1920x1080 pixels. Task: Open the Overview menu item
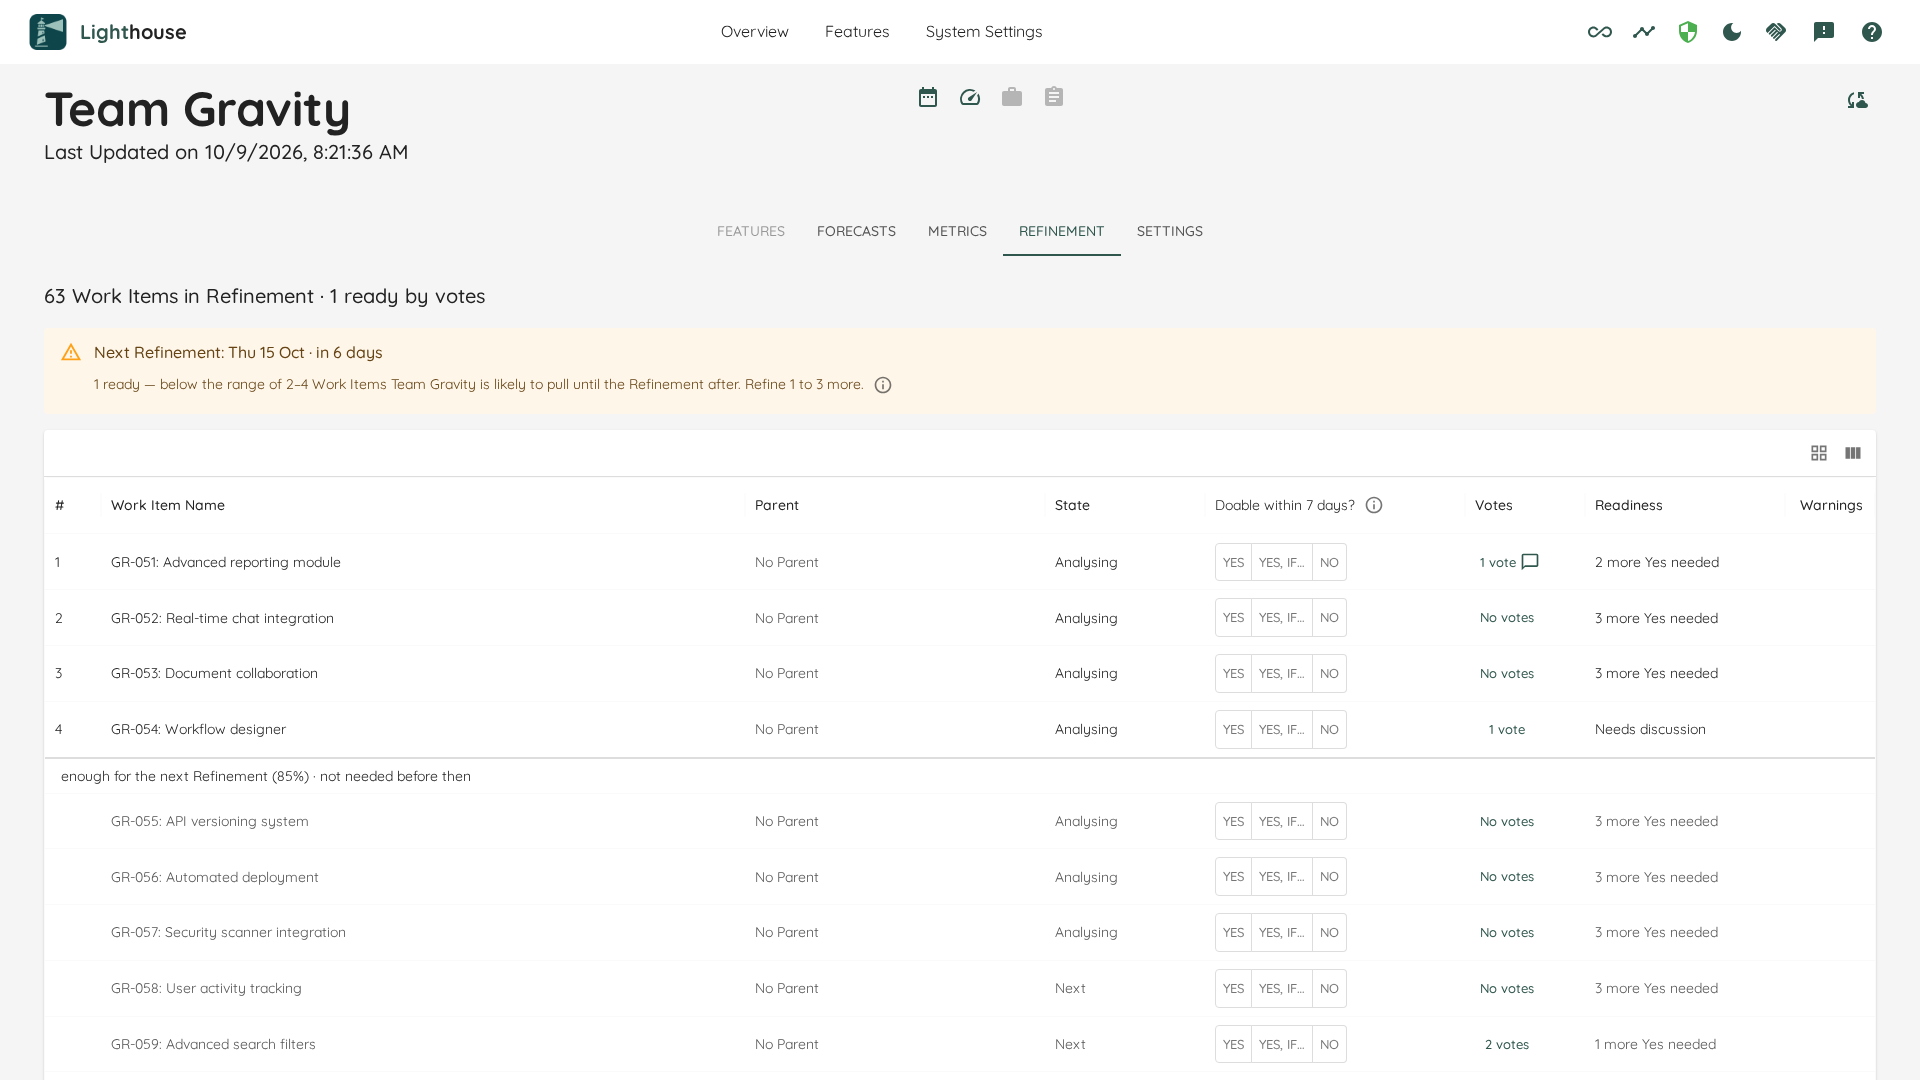755,32
